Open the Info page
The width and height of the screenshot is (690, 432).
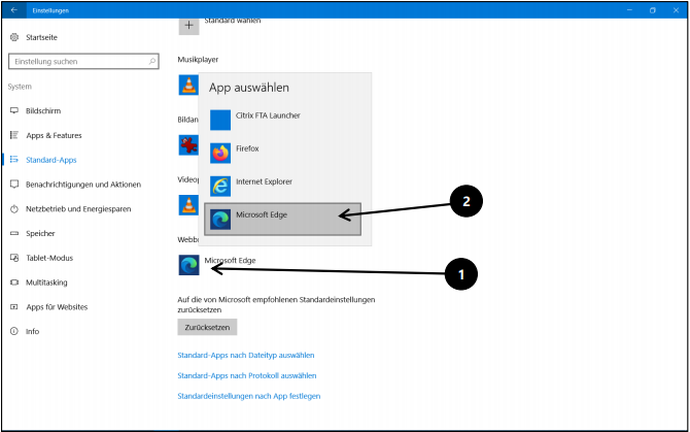click(33, 330)
